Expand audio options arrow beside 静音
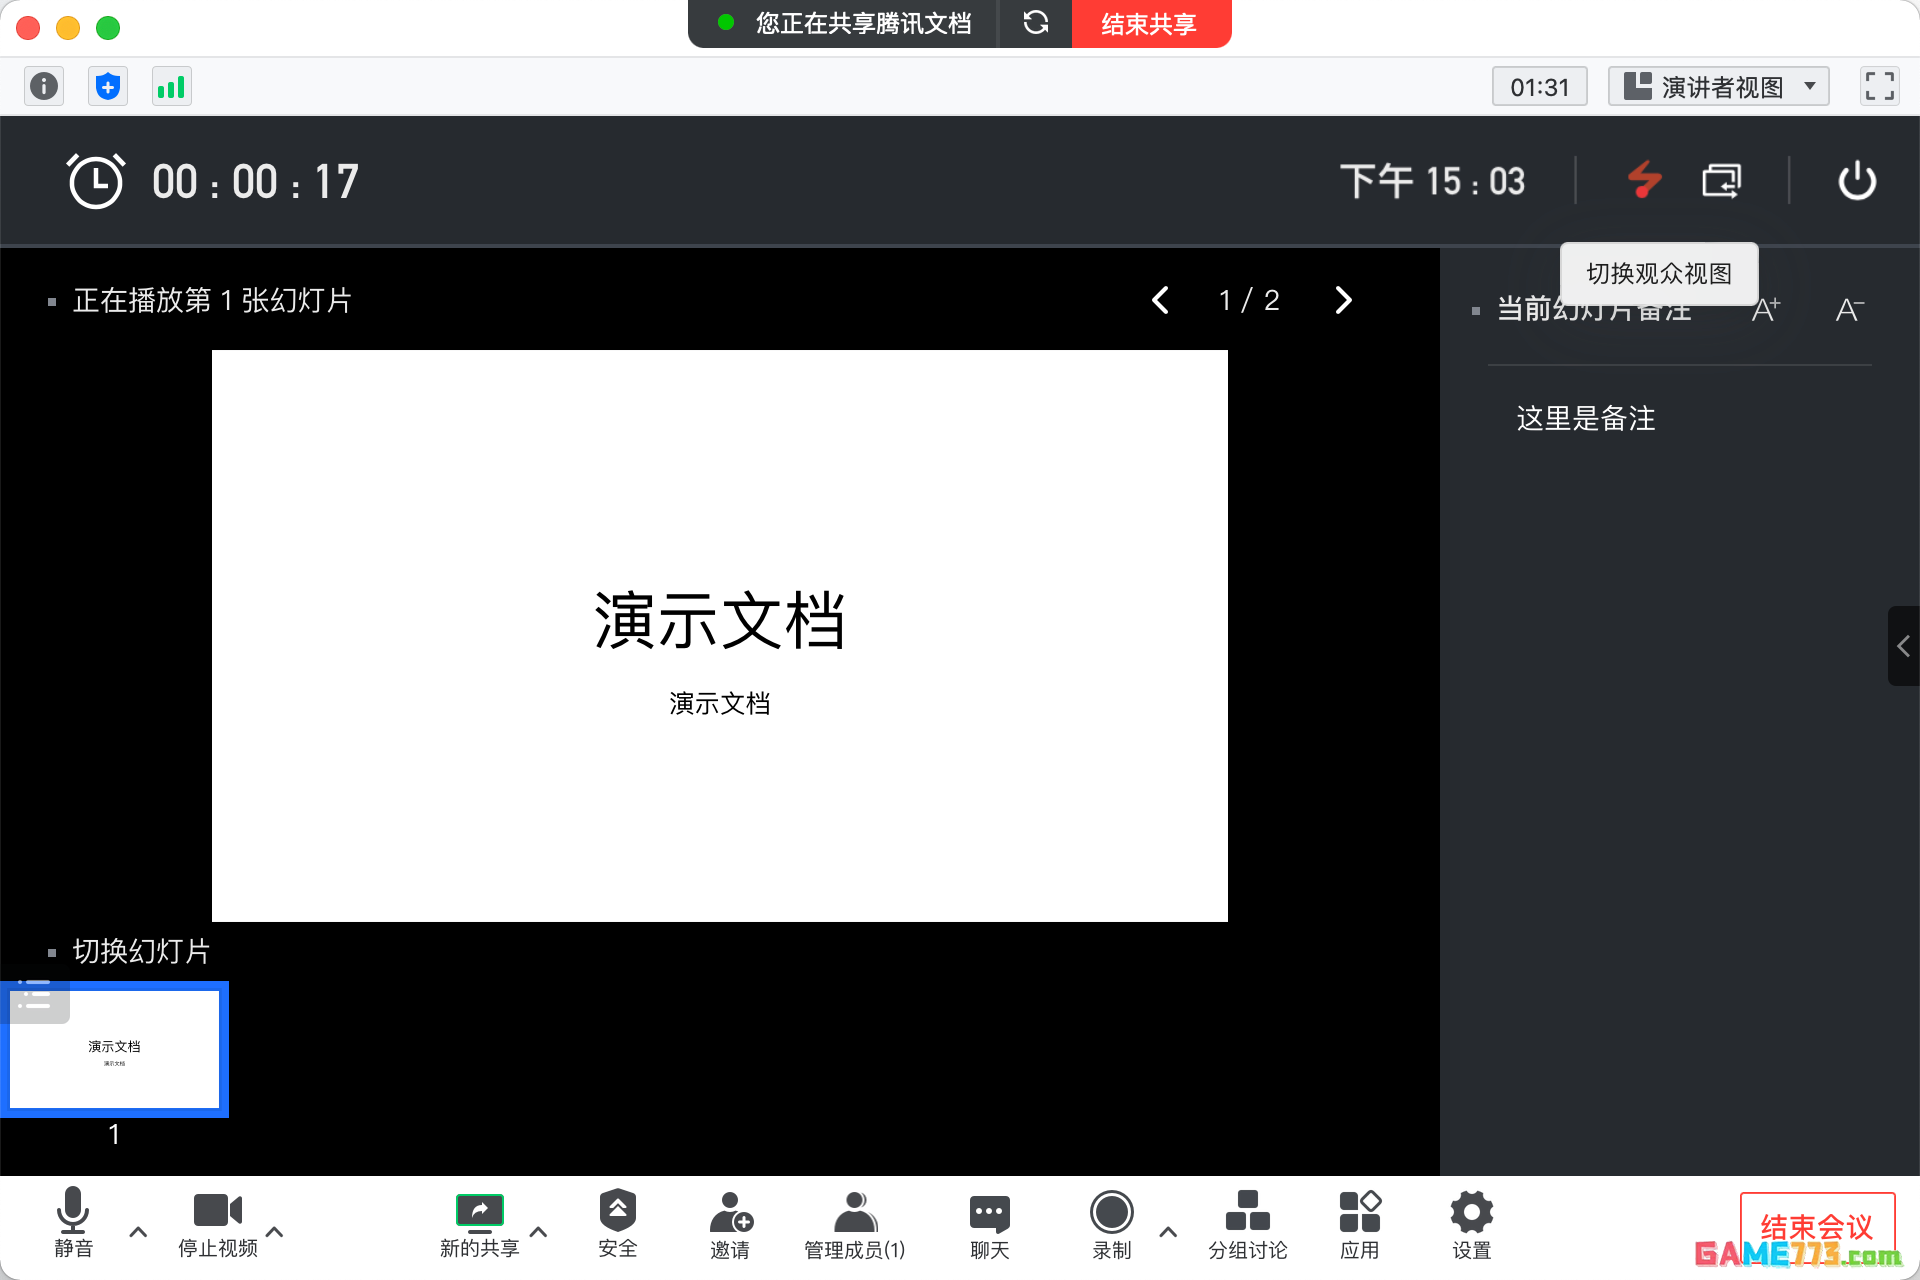 coord(139,1232)
